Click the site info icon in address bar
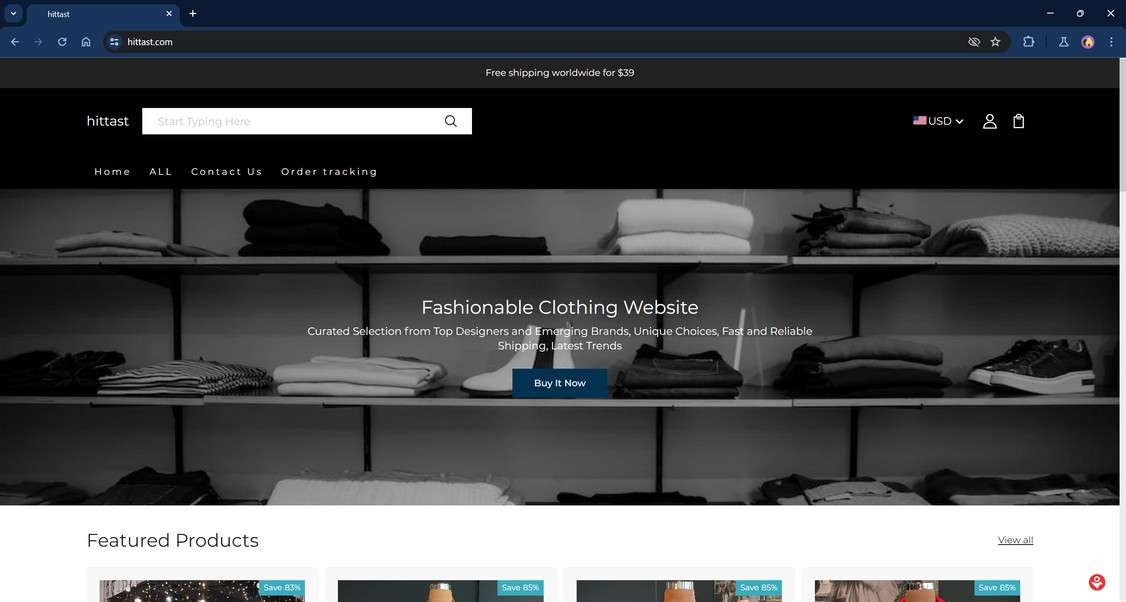This screenshot has height=602, width=1126. coord(115,41)
